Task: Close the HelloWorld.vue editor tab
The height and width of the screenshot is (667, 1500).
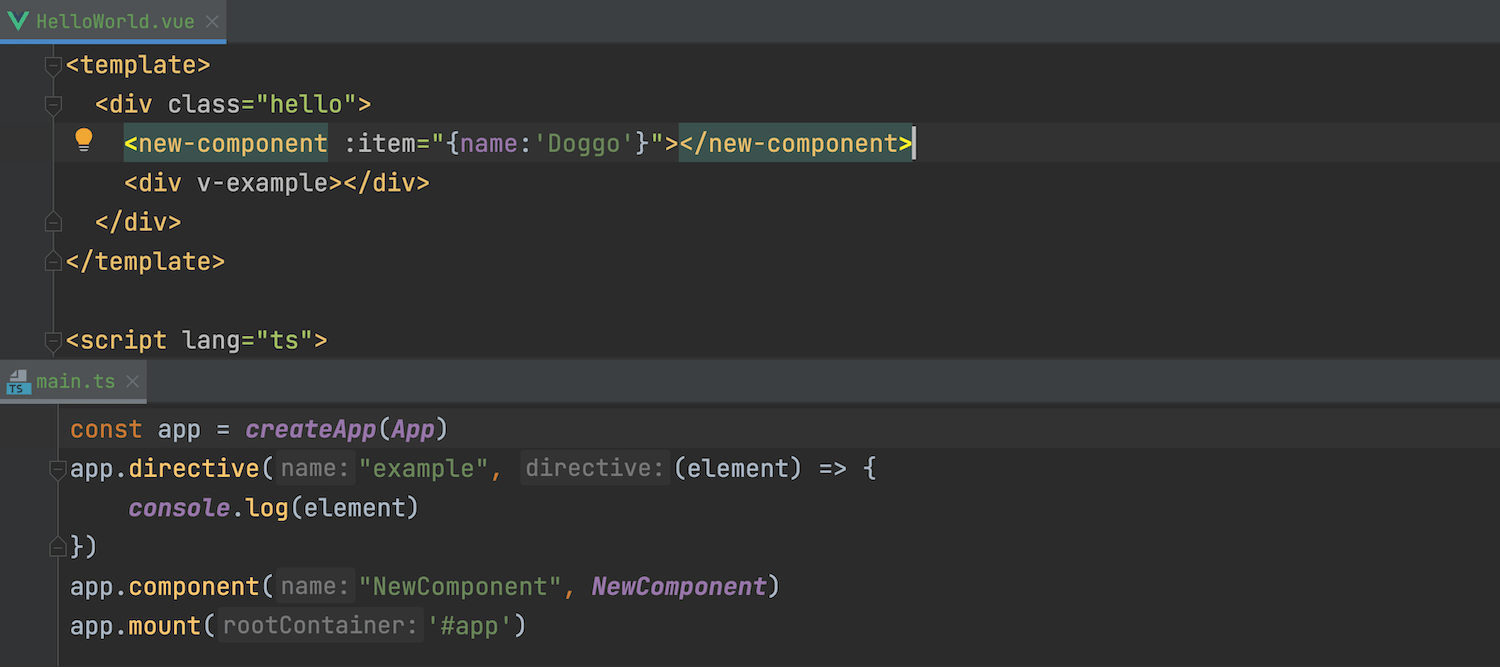Action: [212, 21]
